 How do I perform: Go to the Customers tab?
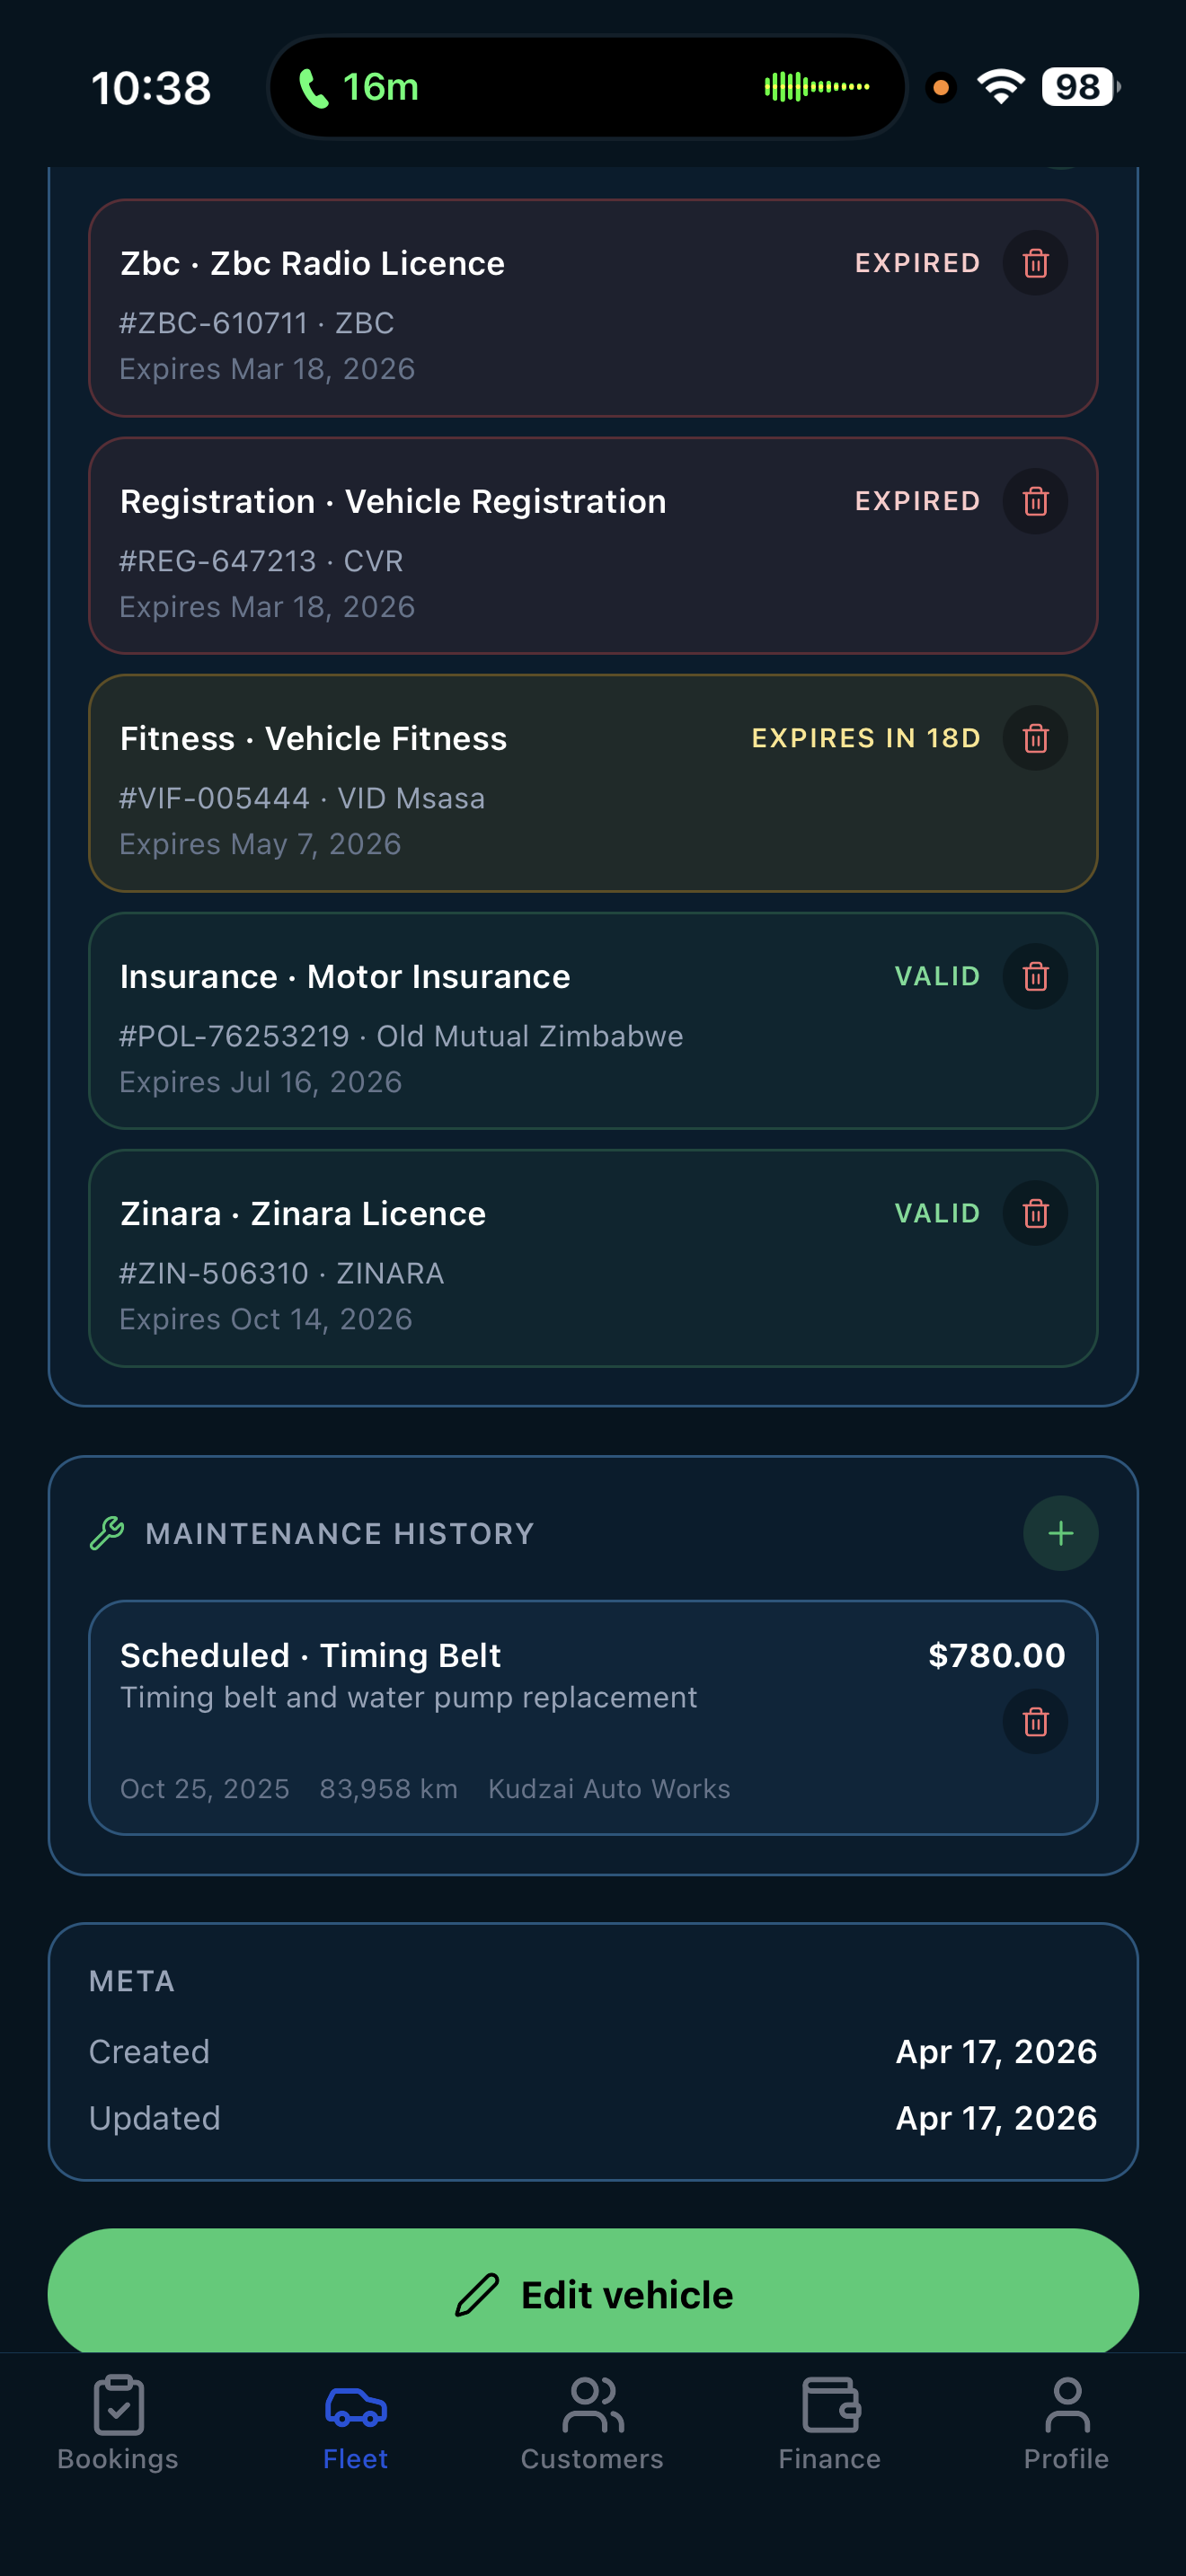point(592,2424)
